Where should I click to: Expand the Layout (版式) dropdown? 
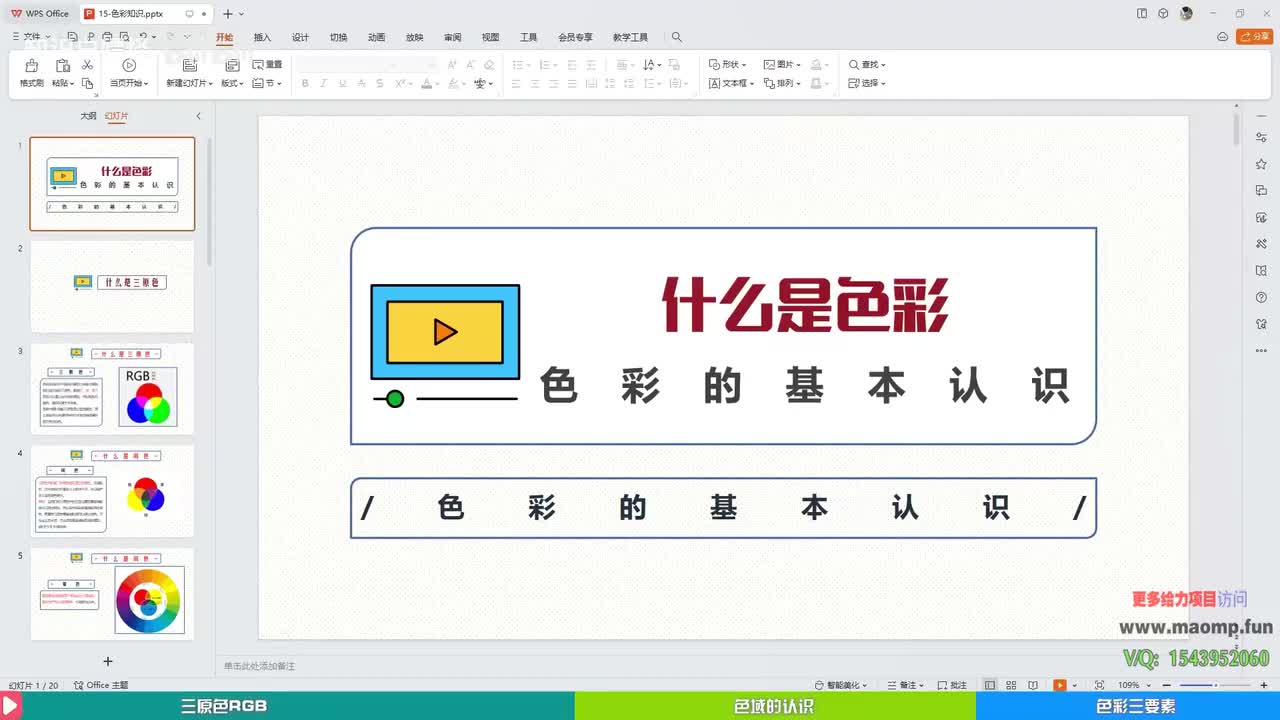click(x=232, y=83)
